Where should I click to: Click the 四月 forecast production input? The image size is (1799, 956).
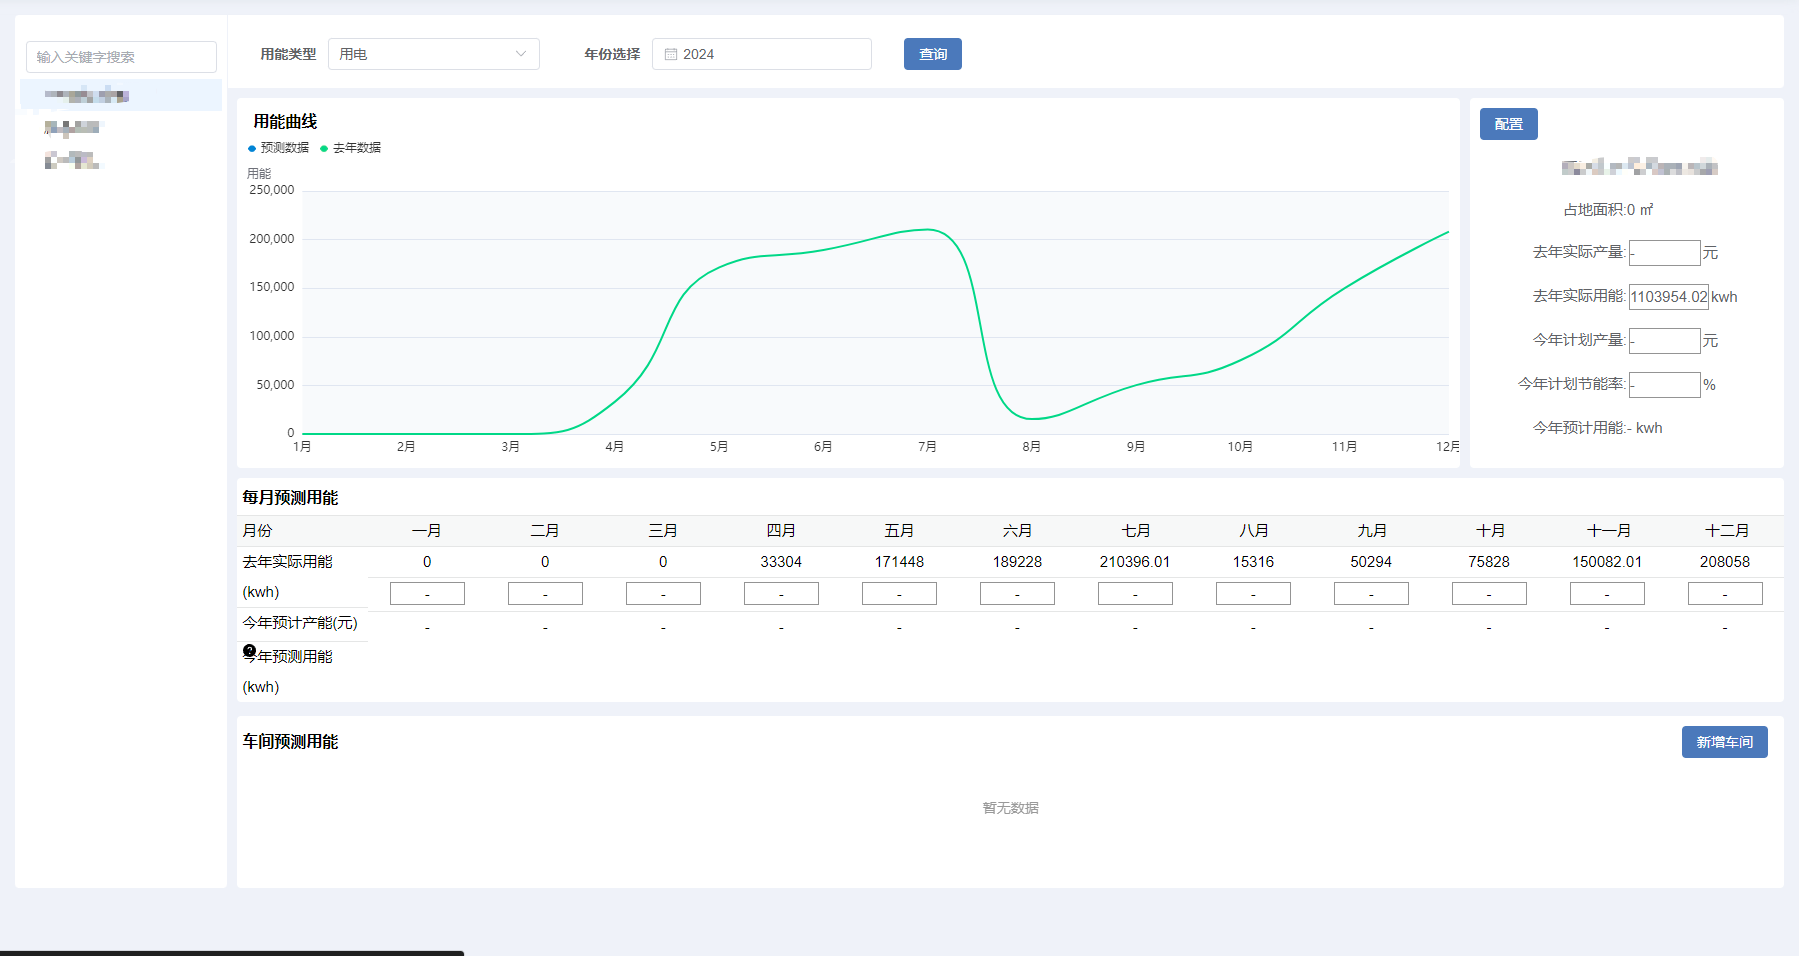click(x=781, y=594)
